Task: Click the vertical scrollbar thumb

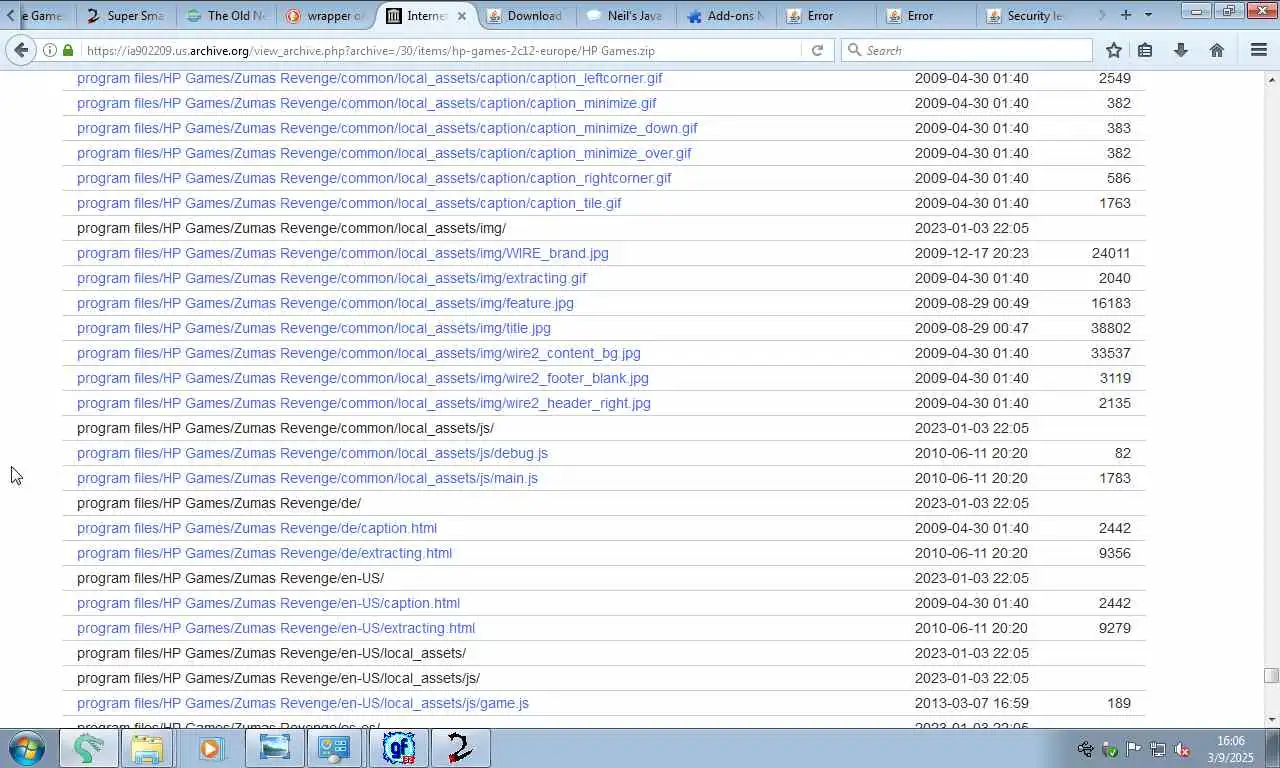Action: coord(1271,676)
